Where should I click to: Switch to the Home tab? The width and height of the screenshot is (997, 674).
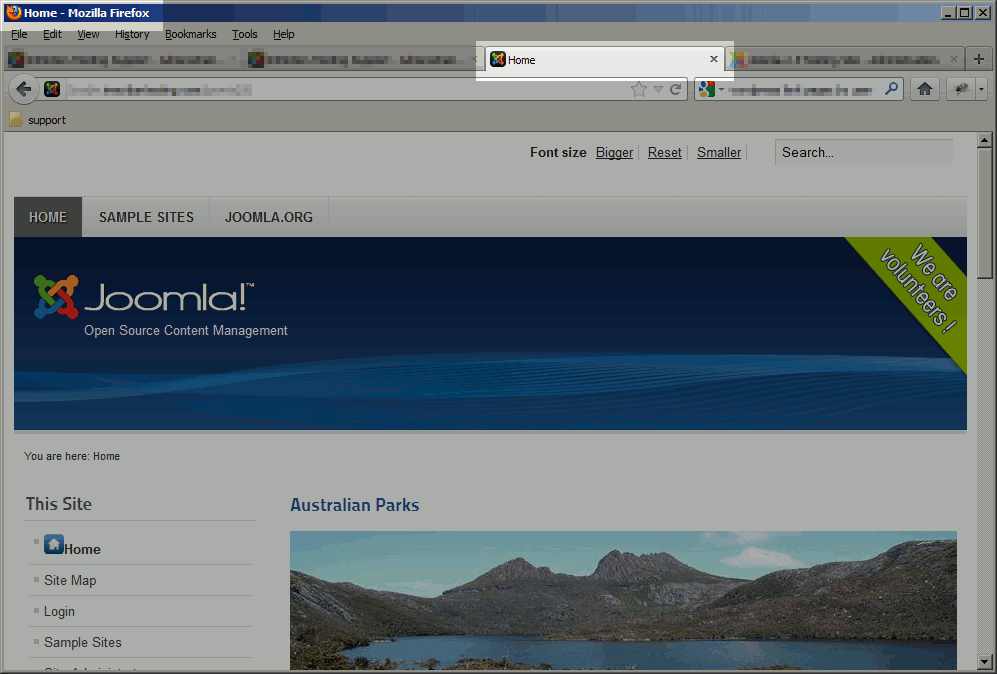605,60
